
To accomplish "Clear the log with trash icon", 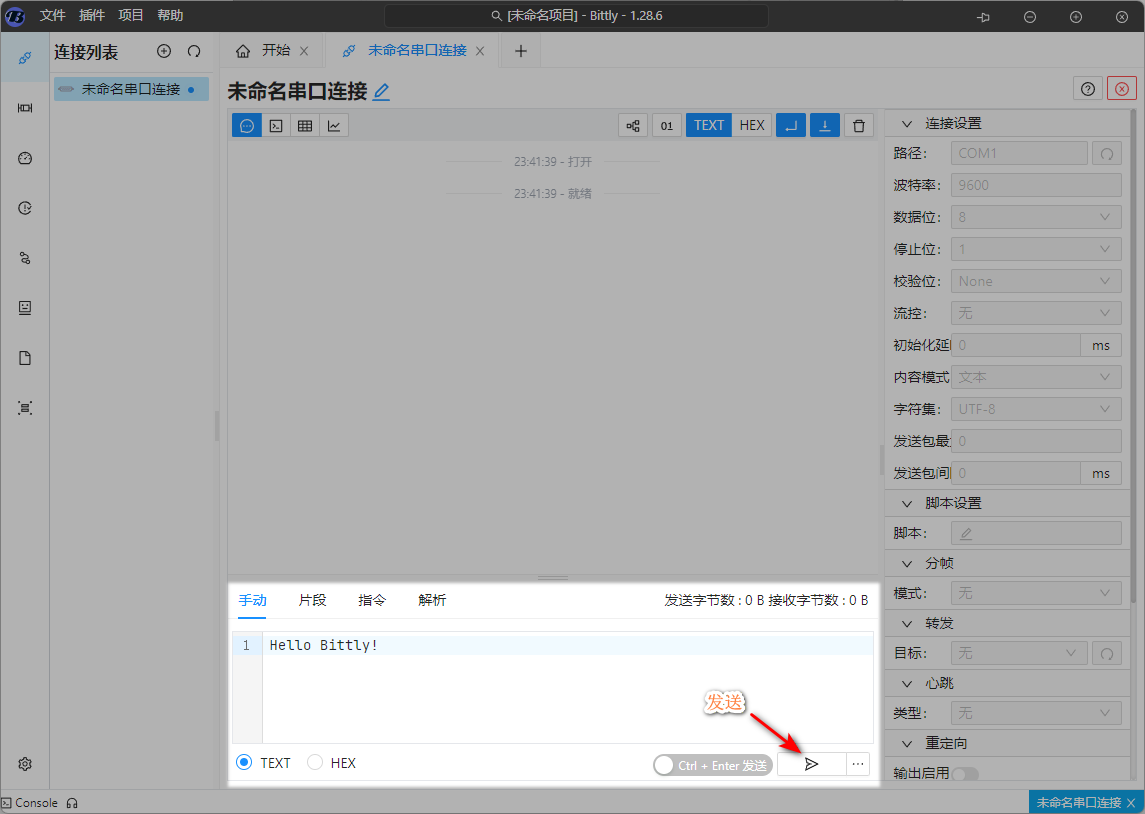I will tap(858, 125).
